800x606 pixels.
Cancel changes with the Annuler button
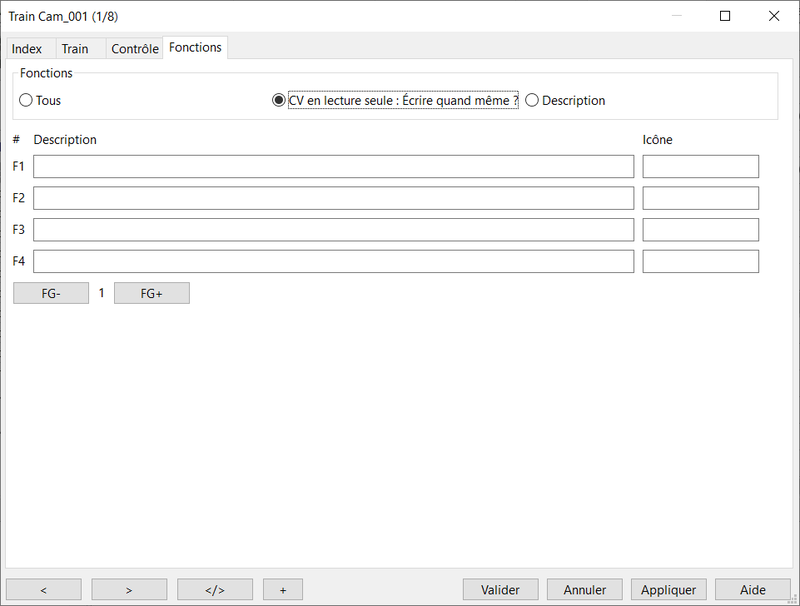tap(585, 590)
